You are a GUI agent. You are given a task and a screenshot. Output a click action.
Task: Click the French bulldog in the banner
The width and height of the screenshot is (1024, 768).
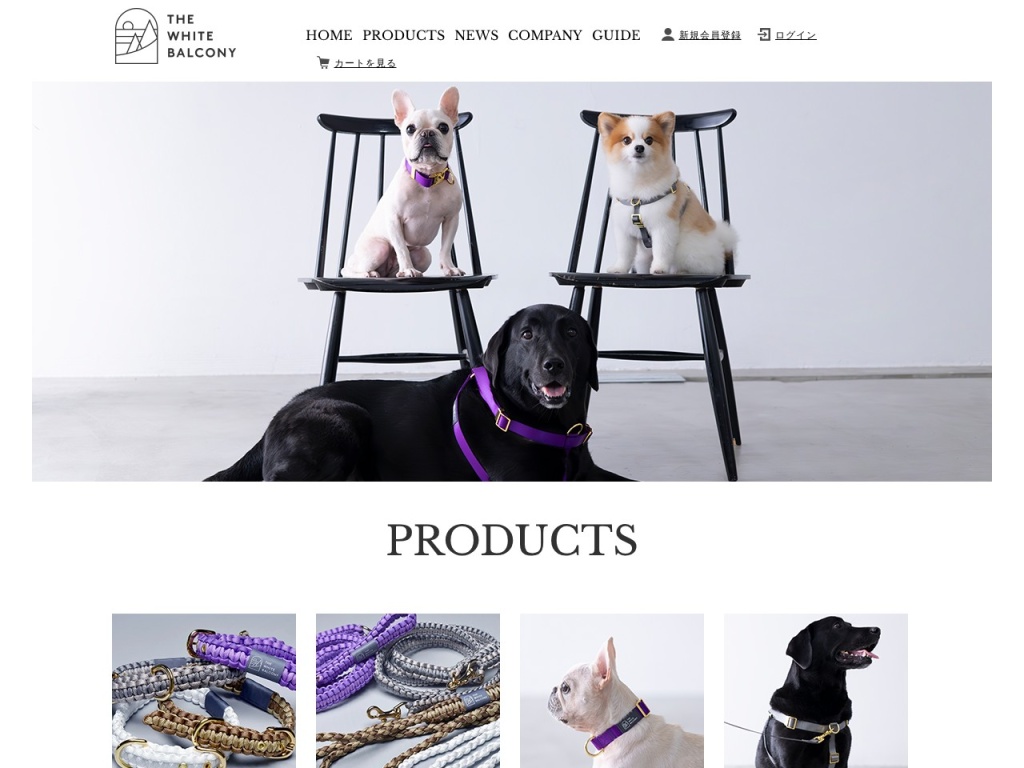[x=413, y=183]
